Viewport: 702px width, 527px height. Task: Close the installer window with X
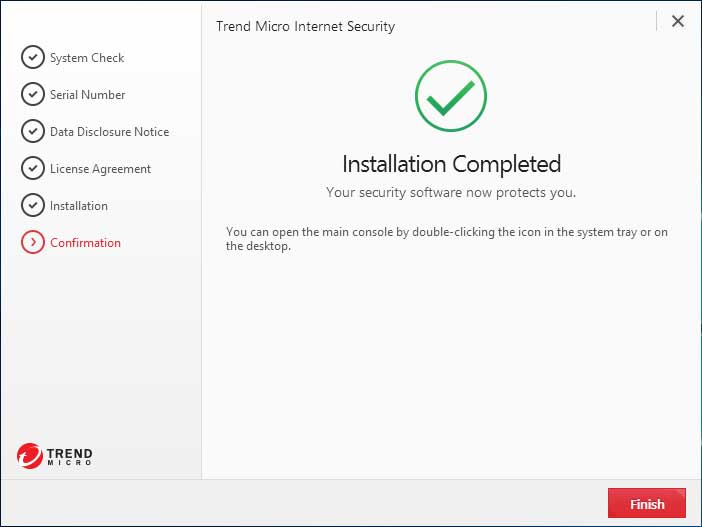(x=677, y=21)
